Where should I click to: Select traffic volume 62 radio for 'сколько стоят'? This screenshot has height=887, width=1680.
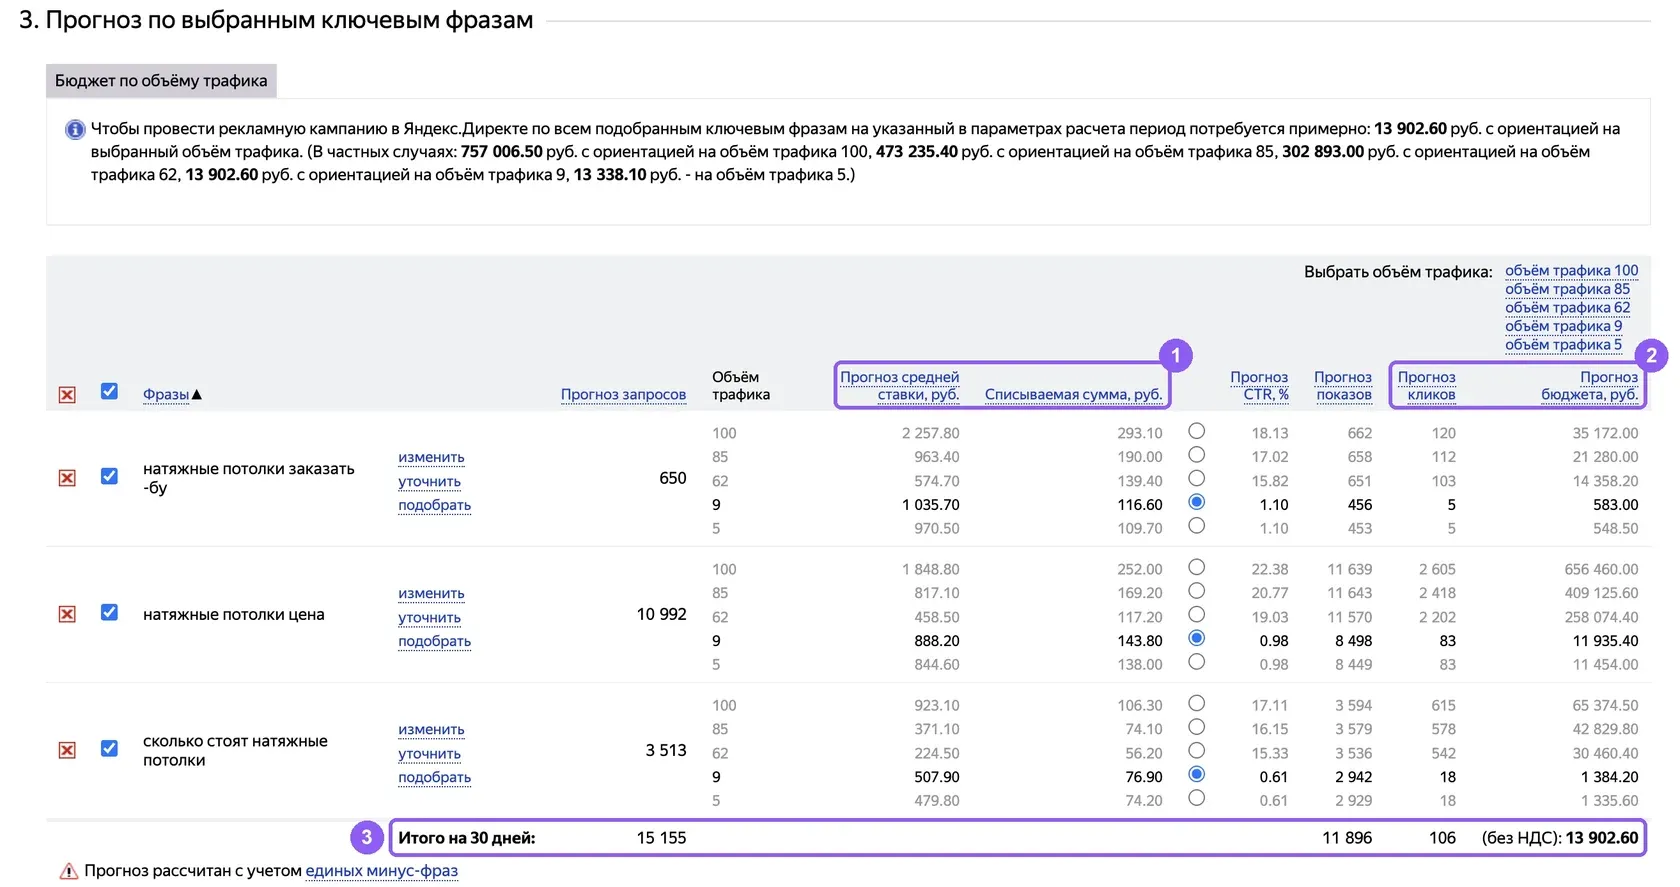pos(1196,751)
